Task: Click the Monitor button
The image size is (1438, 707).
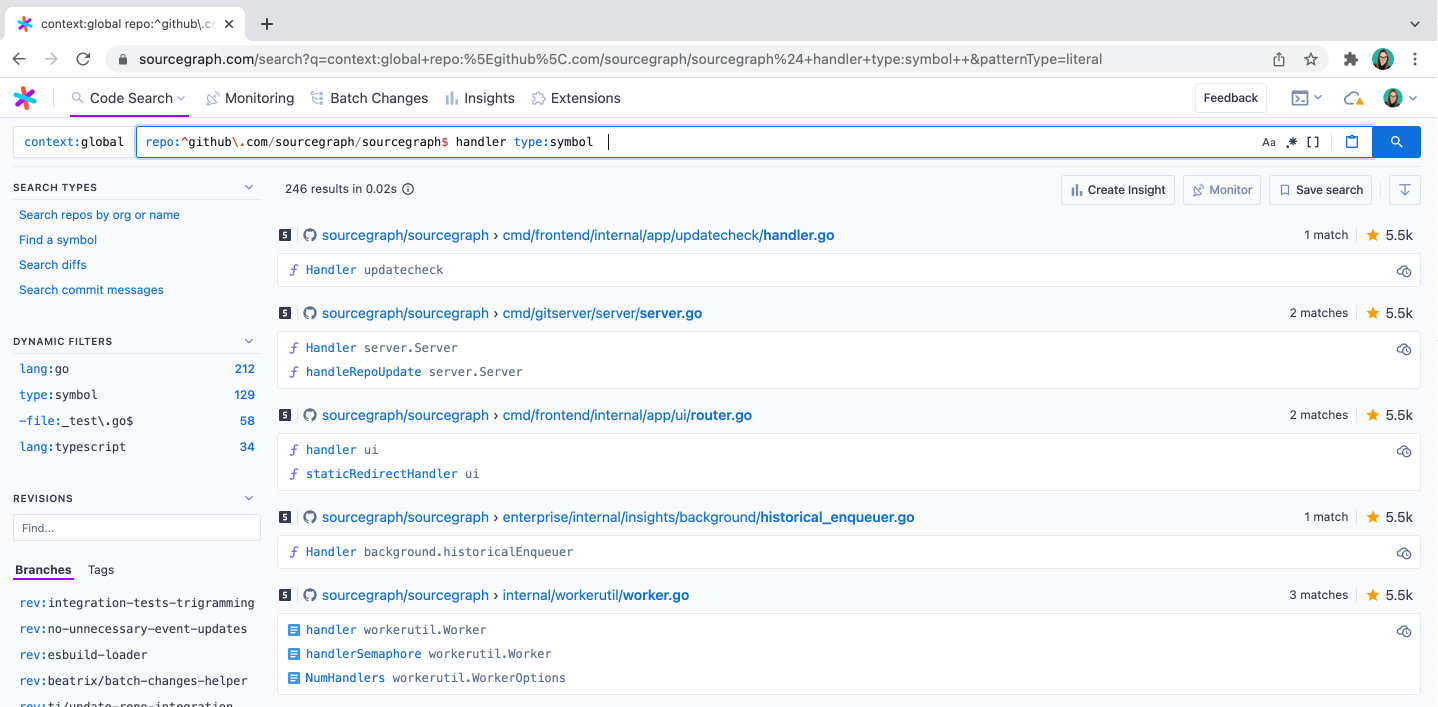Action: 1221,190
